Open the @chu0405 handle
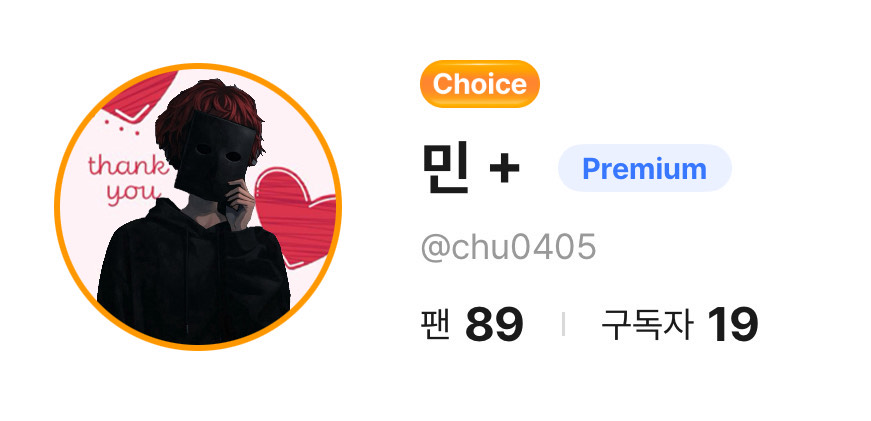Screen dimensions: 871x421 click(508, 247)
